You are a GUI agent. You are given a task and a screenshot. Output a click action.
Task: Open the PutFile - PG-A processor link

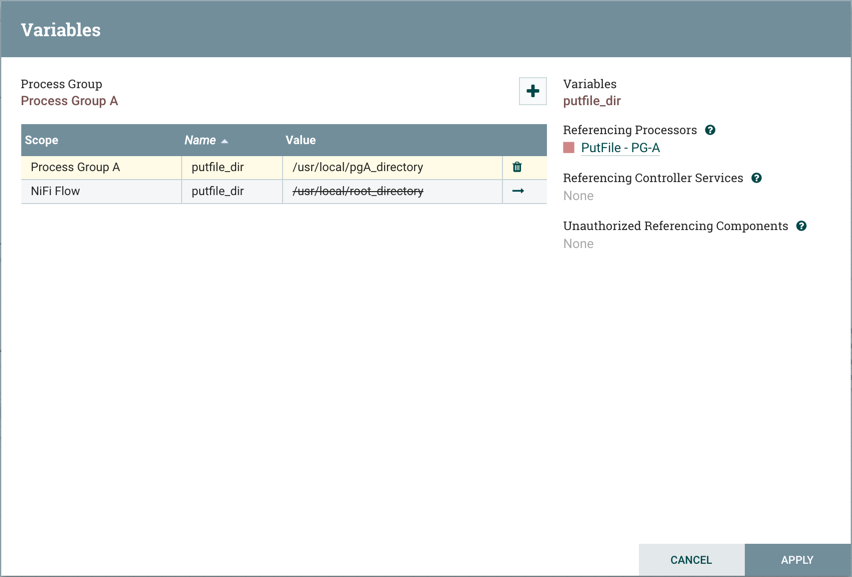coord(620,148)
